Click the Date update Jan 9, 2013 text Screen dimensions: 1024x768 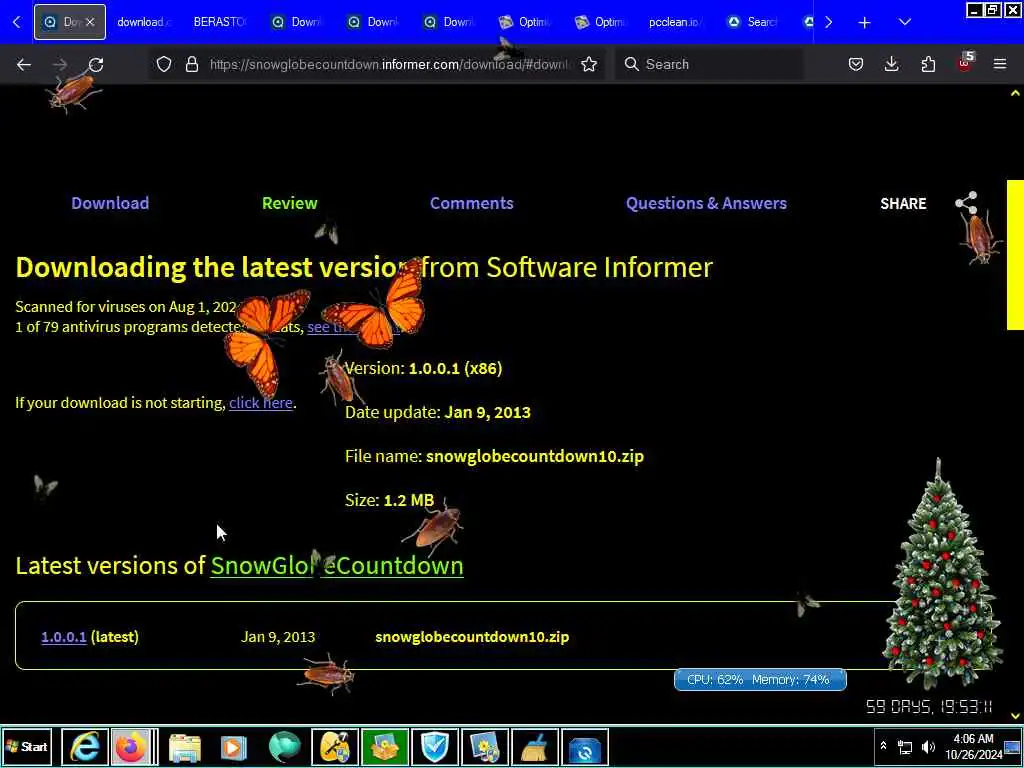click(x=438, y=412)
